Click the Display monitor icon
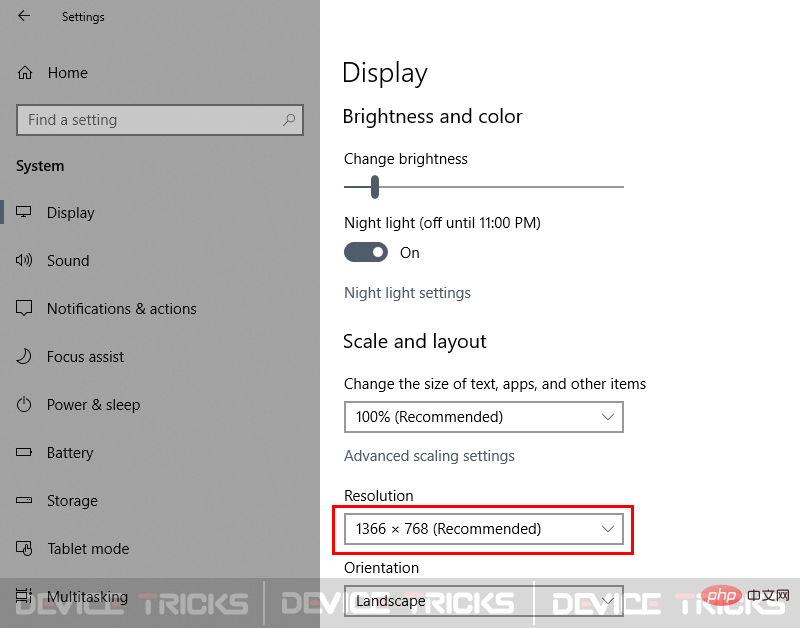Image resolution: width=800 pixels, height=628 pixels. click(x=23, y=212)
